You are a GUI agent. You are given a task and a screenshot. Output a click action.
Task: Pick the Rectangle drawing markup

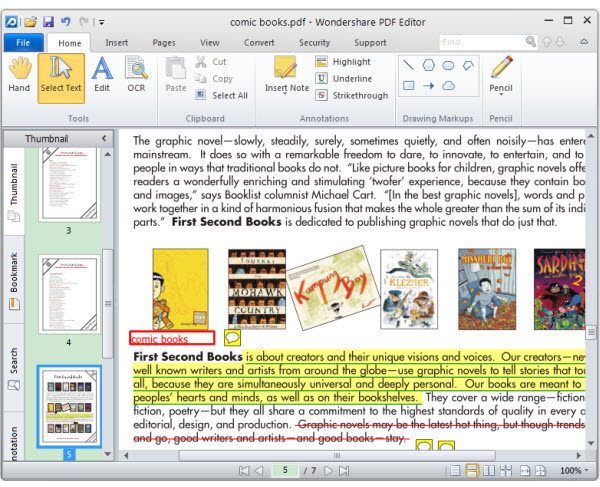(x=408, y=85)
